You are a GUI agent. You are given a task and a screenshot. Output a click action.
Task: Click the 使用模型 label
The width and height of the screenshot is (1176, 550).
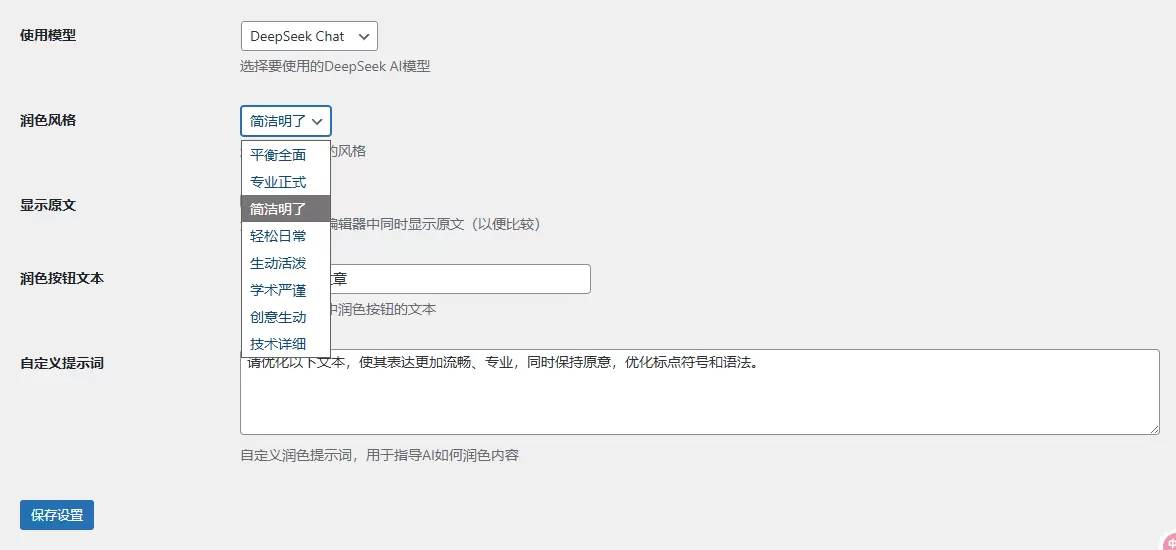(48, 35)
